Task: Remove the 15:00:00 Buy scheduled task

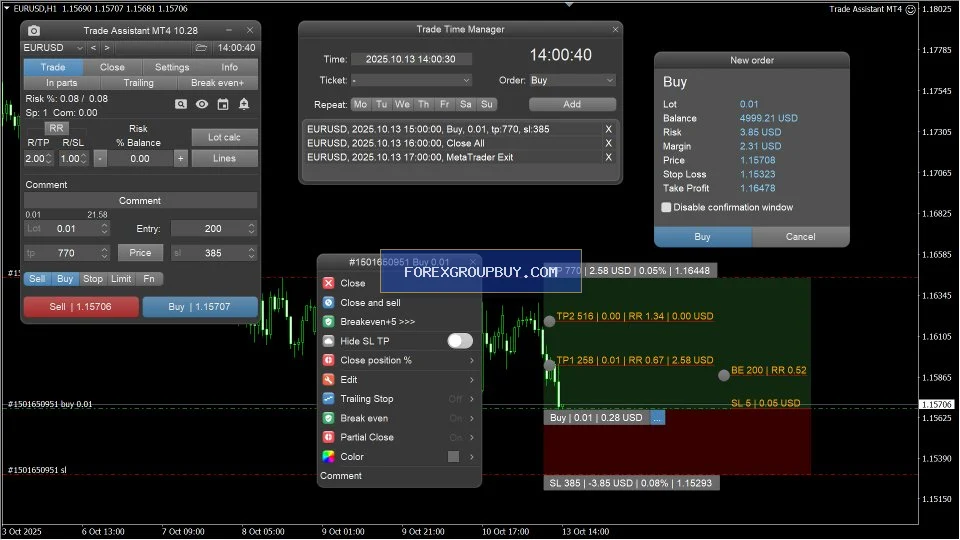Action: point(609,129)
